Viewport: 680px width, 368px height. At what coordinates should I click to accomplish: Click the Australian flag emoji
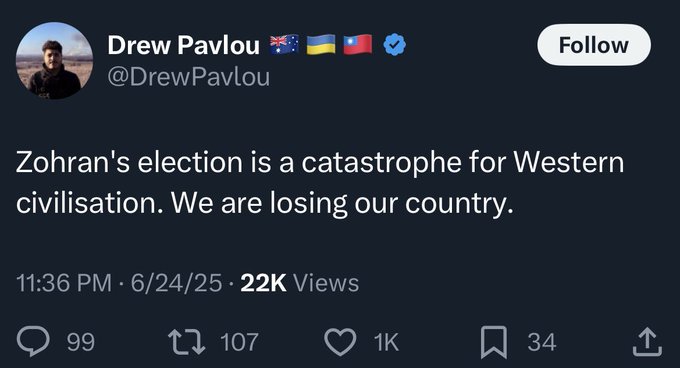(x=284, y=44)
